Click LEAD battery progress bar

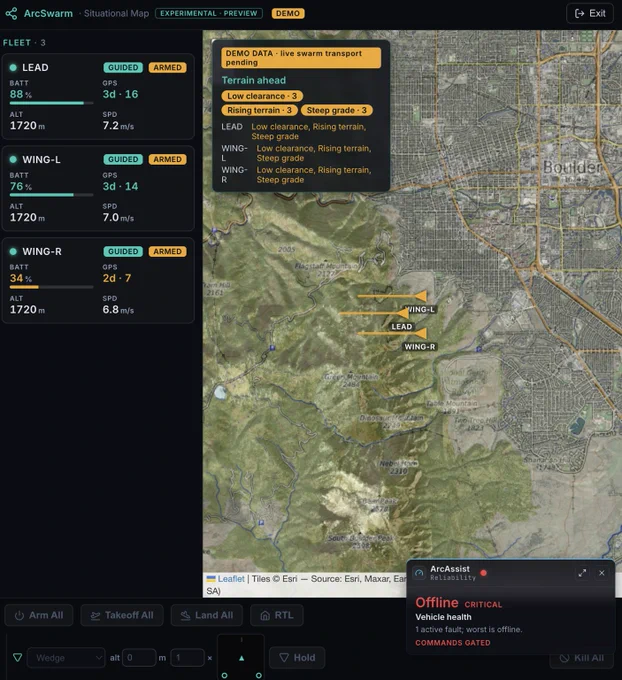pyautogui.click(x=51, y=103)
